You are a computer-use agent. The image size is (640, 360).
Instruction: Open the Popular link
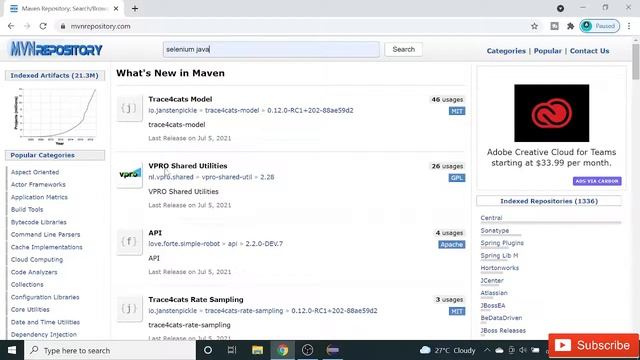pyautogui.click(x=547, y=51)
